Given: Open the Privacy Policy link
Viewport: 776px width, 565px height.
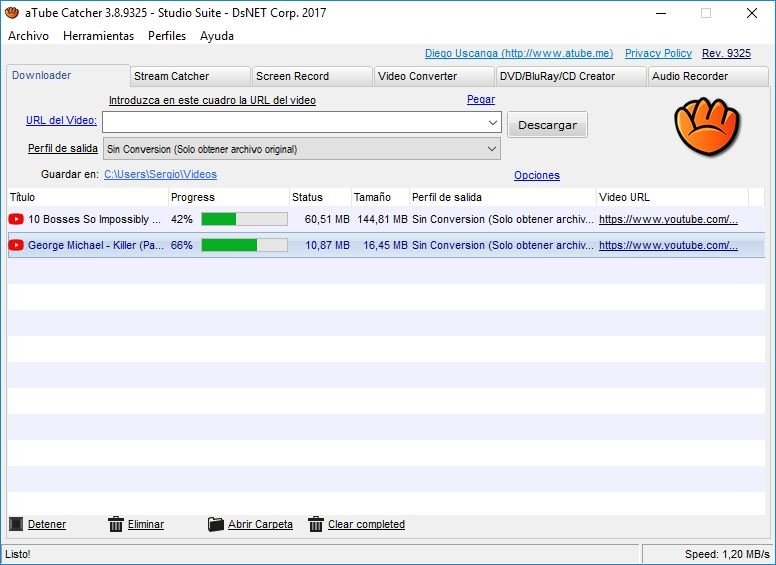Looking at the screenshot, I should [658, 53].
